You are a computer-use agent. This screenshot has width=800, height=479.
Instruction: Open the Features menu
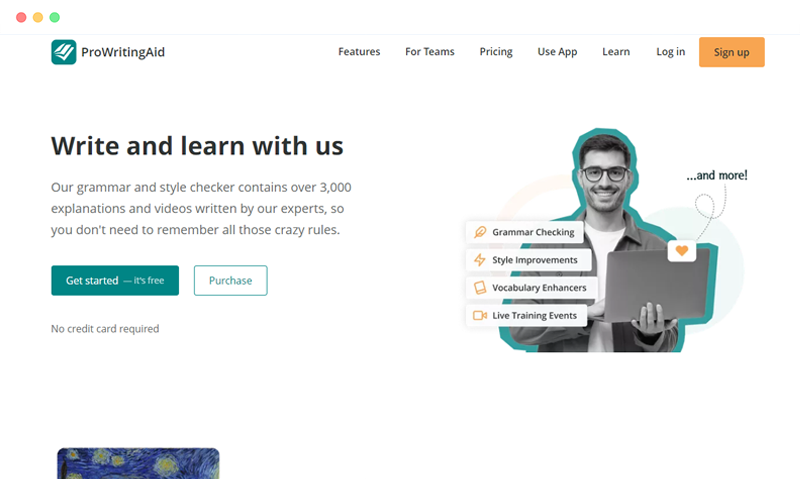click(359, 52)
